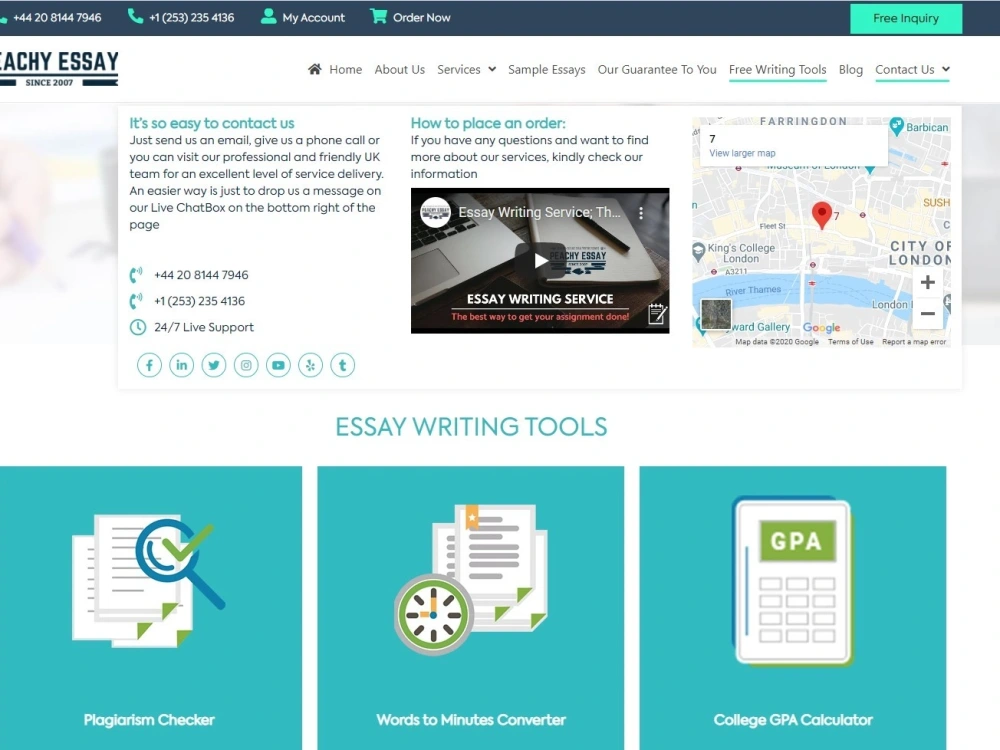Select Free Writing Tools menu item
Viewport: 1000px width, 750px height.
pyautogui.click(x=777, y=70)
